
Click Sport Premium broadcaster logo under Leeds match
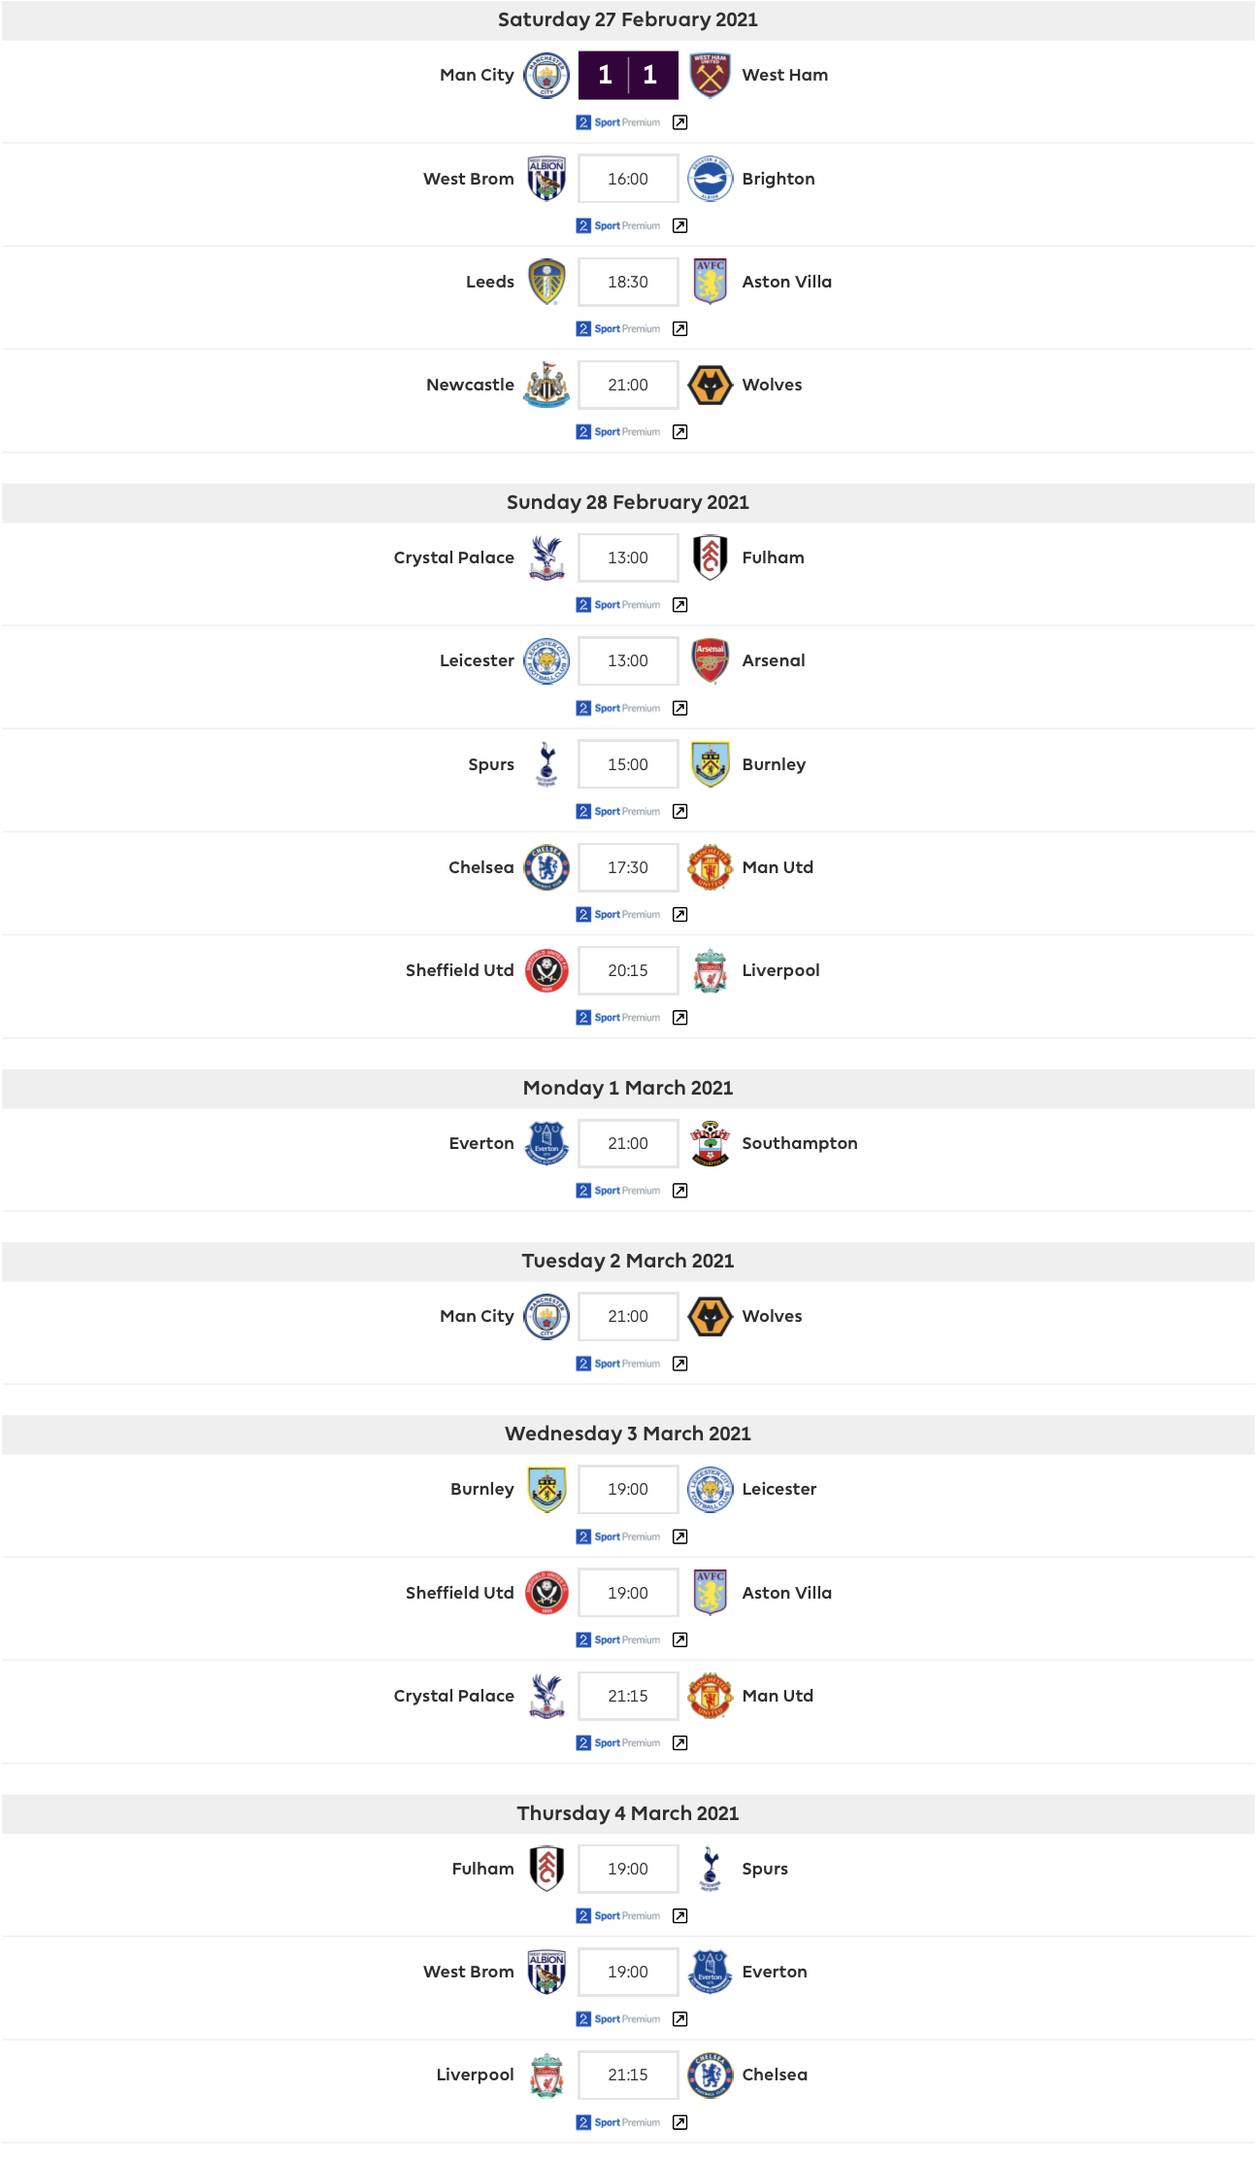coord(618,329)
